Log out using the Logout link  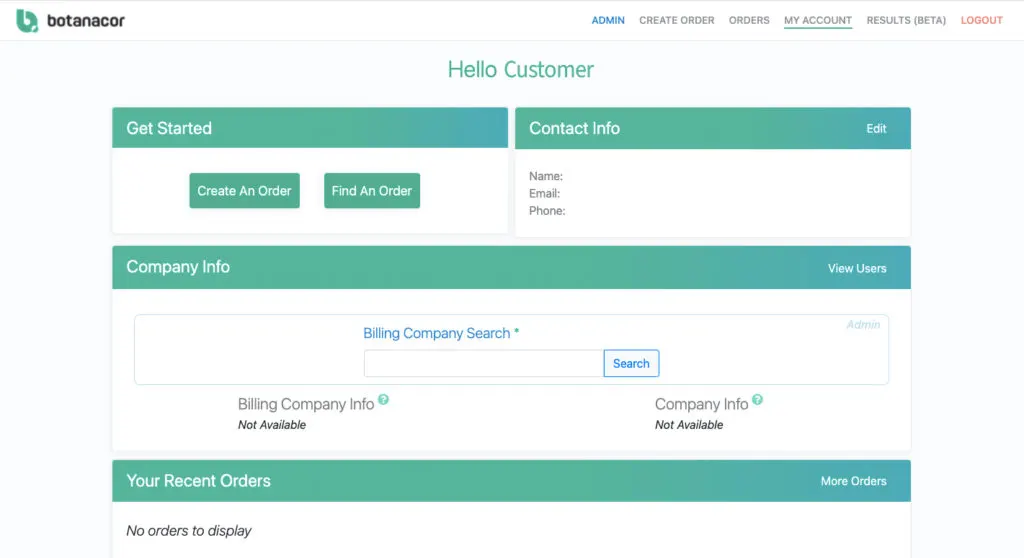[981, 20]
